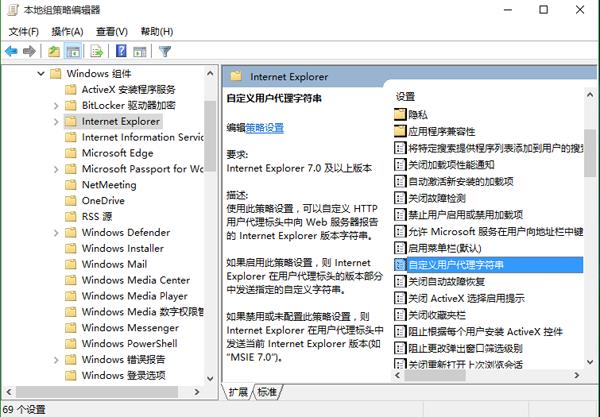
Task: Click the policy icon beside 自动激活新安装的加载项
Action: click(x=400, y=181)
